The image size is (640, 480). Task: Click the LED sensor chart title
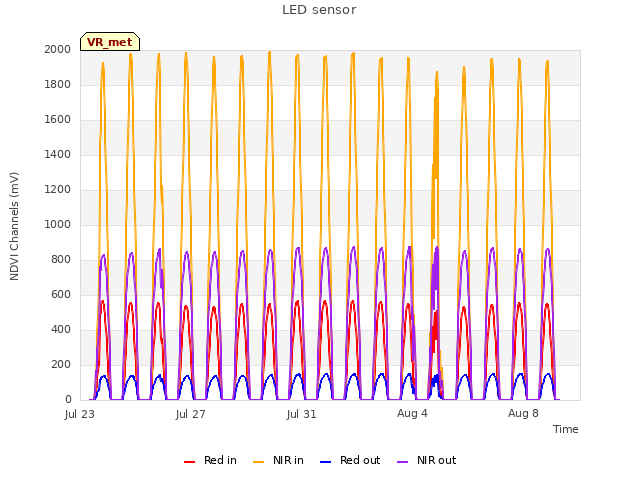(x=319, y=10)
